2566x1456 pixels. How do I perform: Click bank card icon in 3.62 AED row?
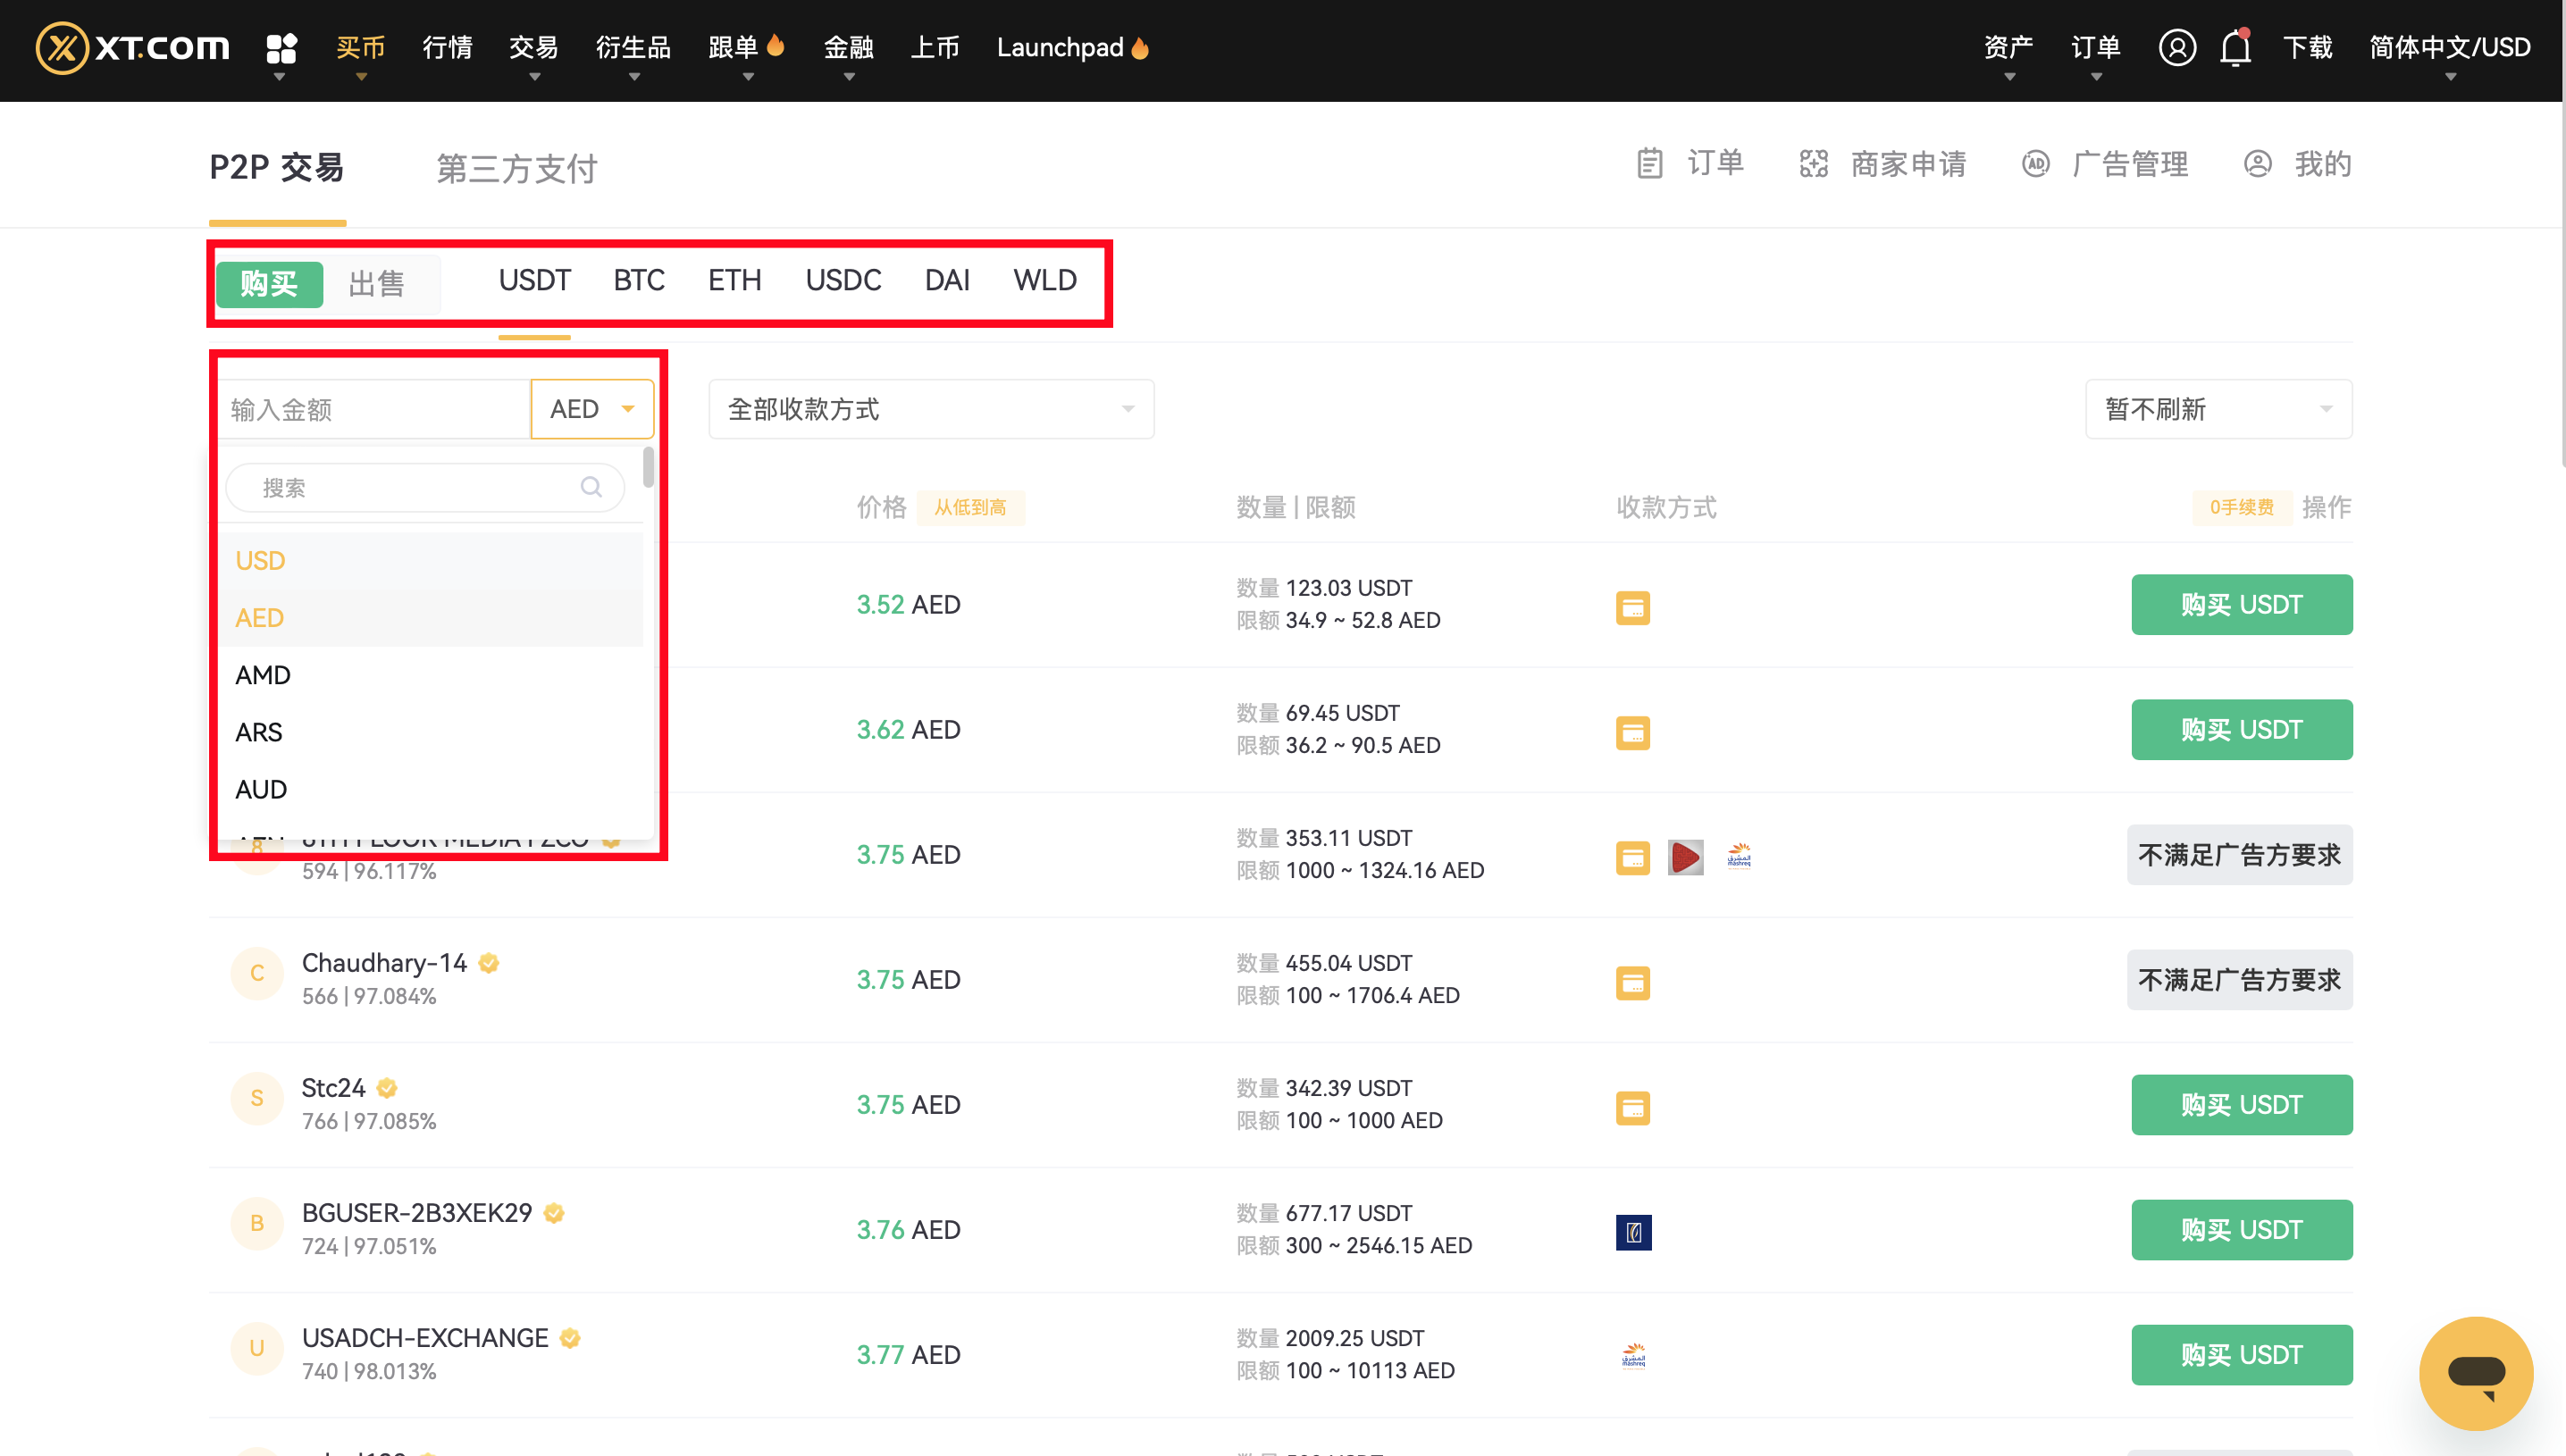(1632, 733)
